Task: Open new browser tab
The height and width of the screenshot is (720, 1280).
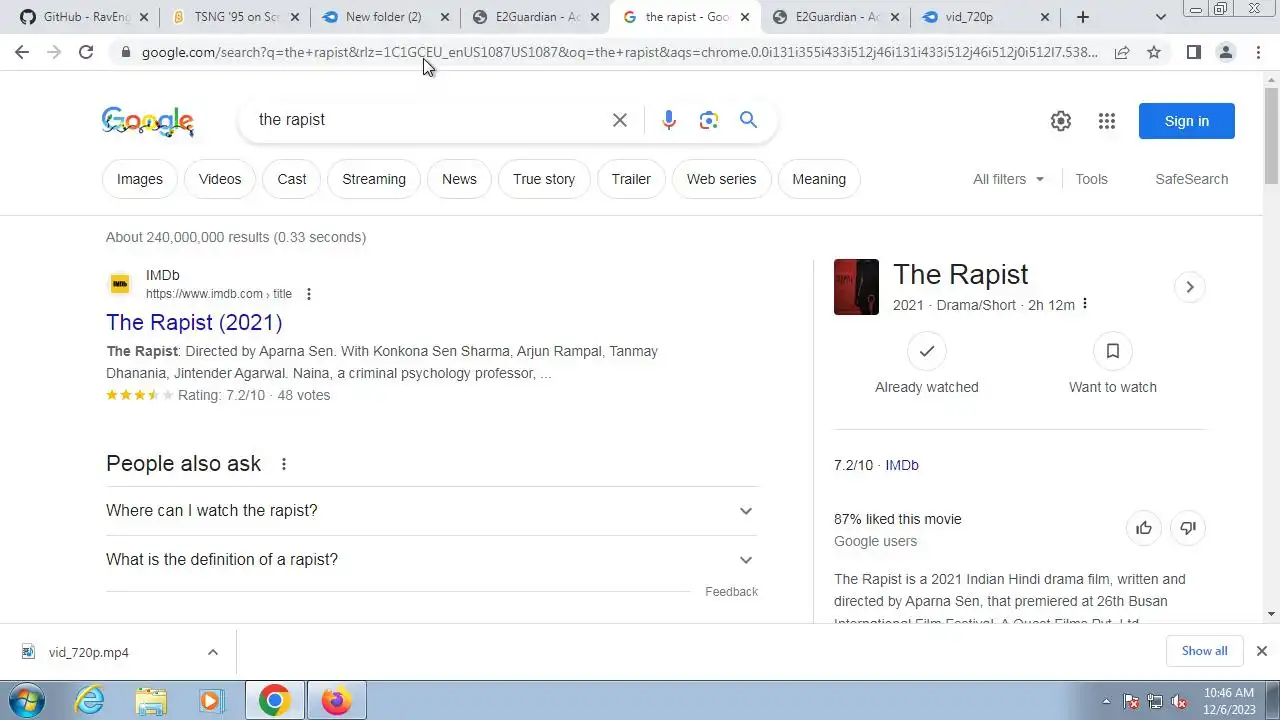Action: click(1083, 17)
